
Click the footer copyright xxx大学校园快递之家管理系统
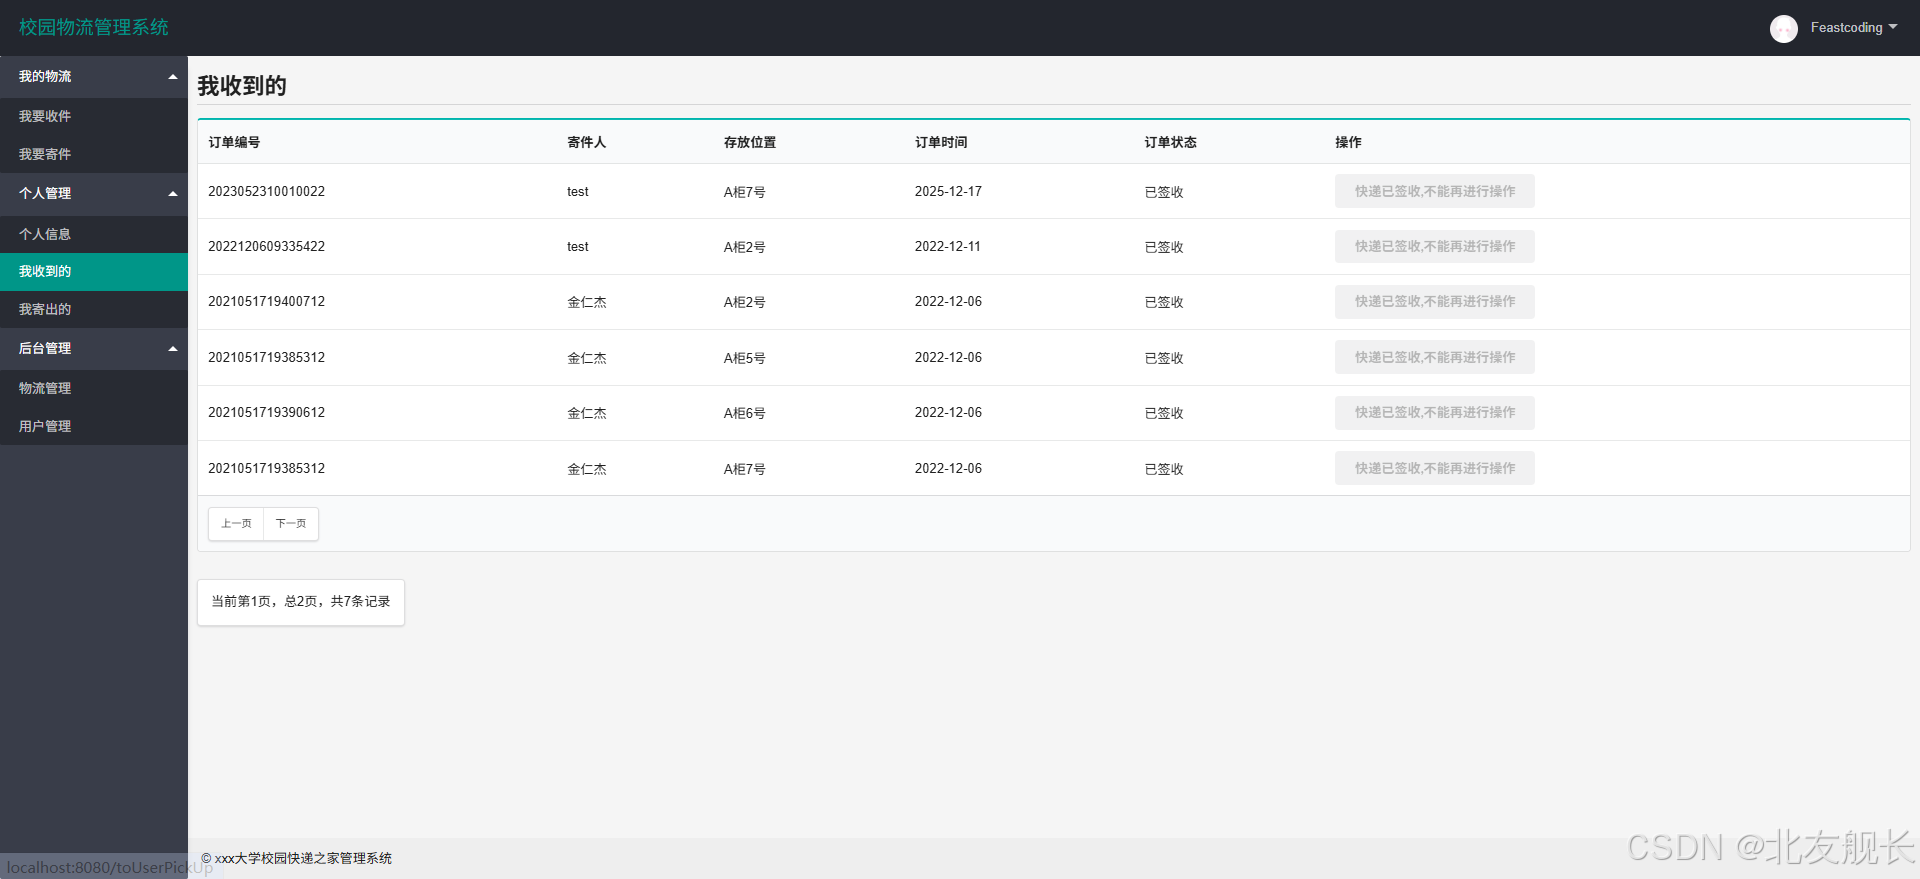click(297, 859)
